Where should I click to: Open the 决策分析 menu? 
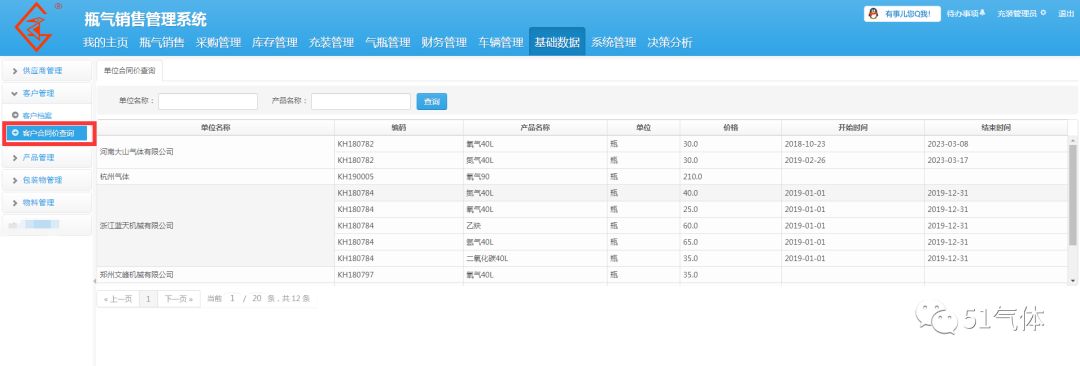point(670,42)
